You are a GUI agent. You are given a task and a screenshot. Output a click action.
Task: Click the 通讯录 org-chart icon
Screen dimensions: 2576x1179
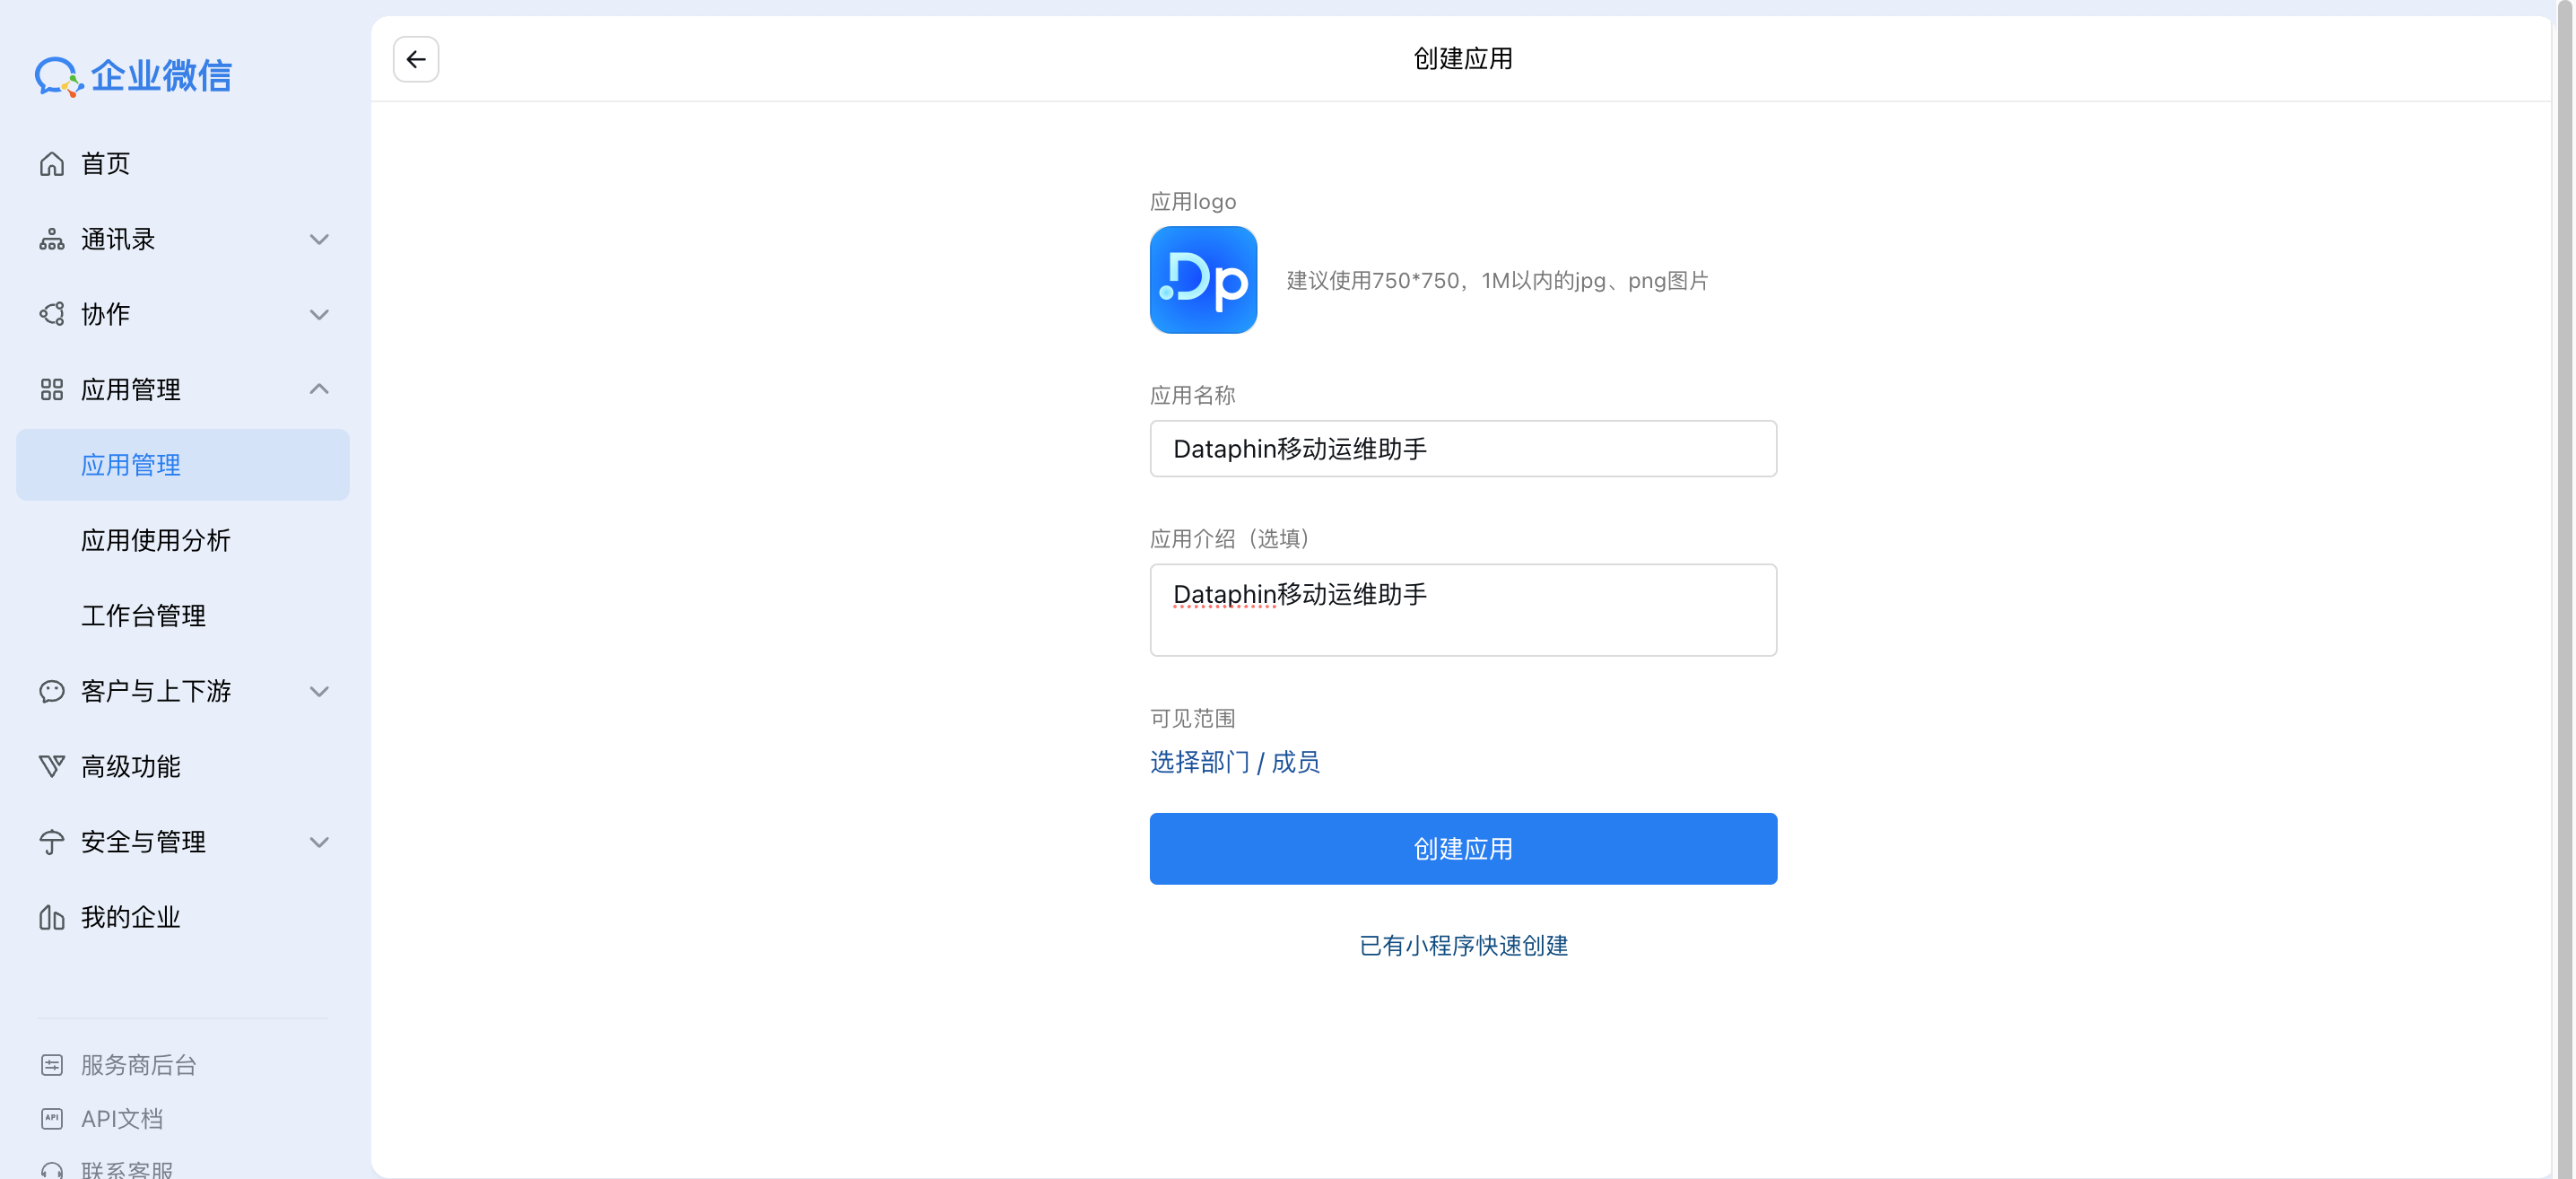click(52, 240)
